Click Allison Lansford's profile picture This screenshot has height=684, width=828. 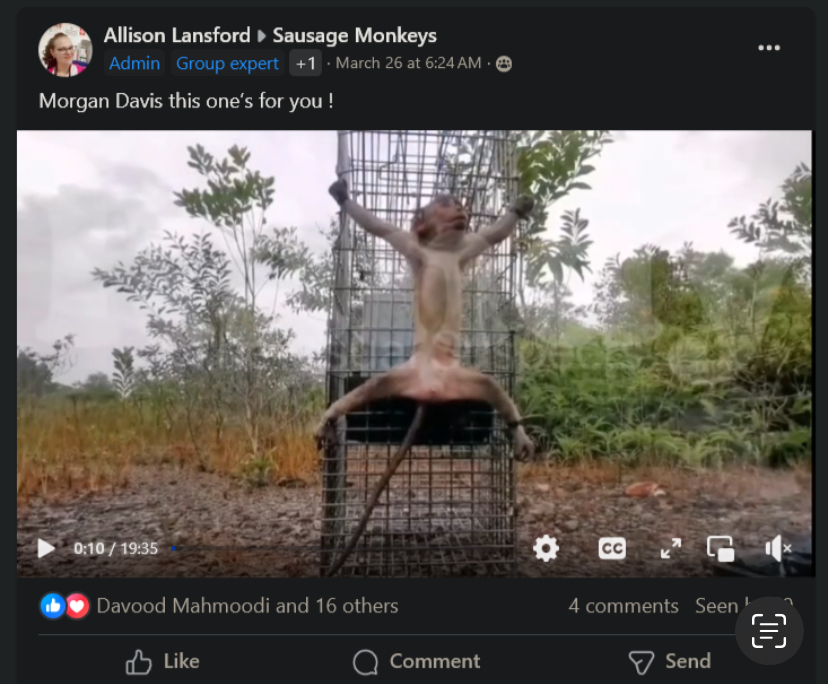(x=65, y=50)
